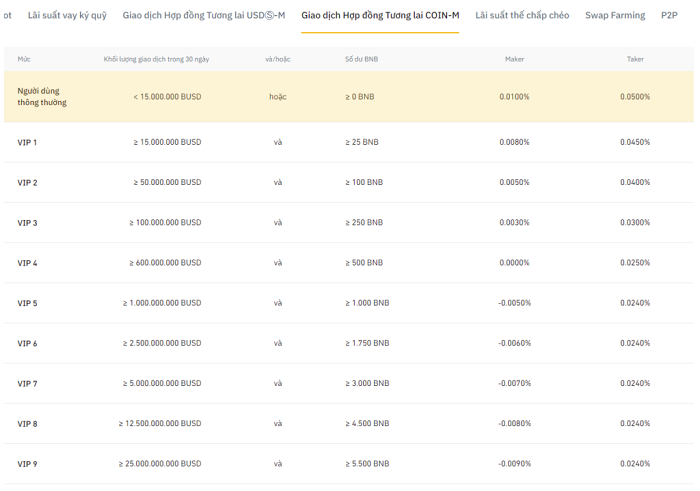Click the -0.0070% maker fee for VIP 7
700x491 pixels.
(514, 383)
